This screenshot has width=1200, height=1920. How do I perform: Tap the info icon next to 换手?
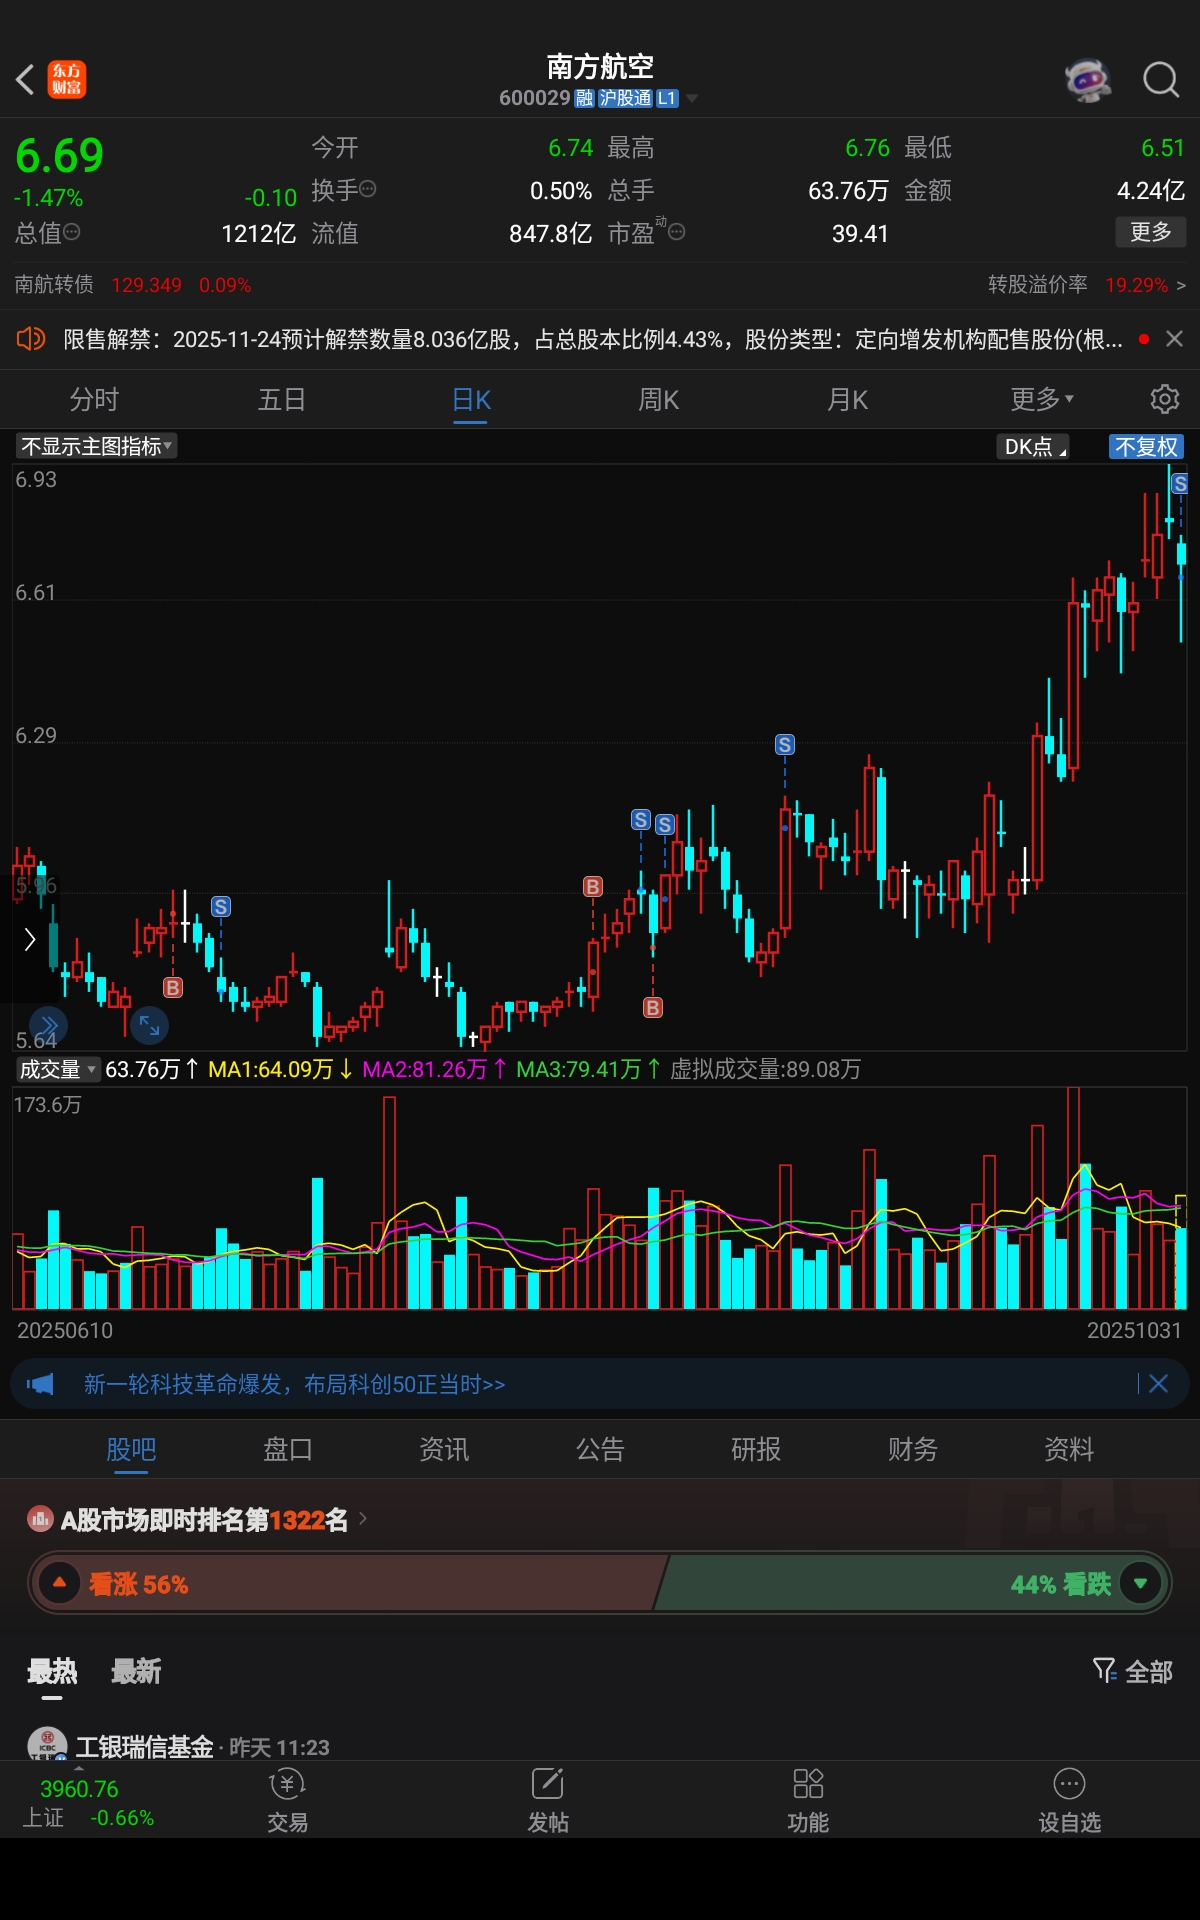tap(368, 188)
